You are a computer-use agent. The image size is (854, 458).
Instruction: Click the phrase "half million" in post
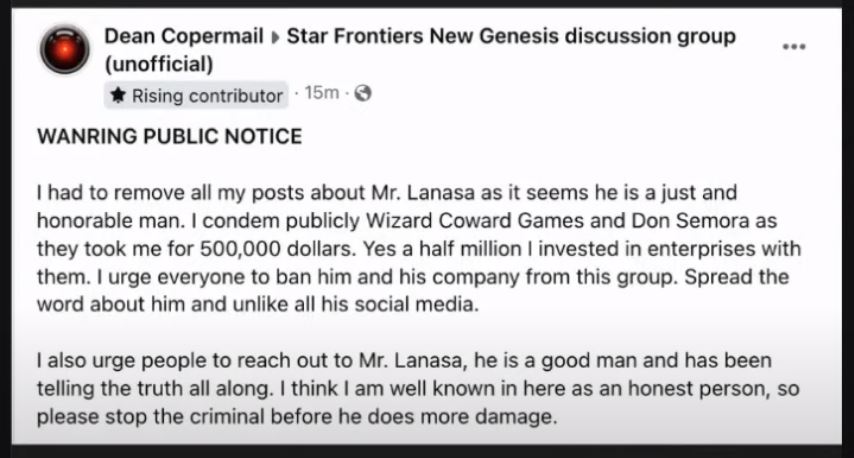point(464,249)
